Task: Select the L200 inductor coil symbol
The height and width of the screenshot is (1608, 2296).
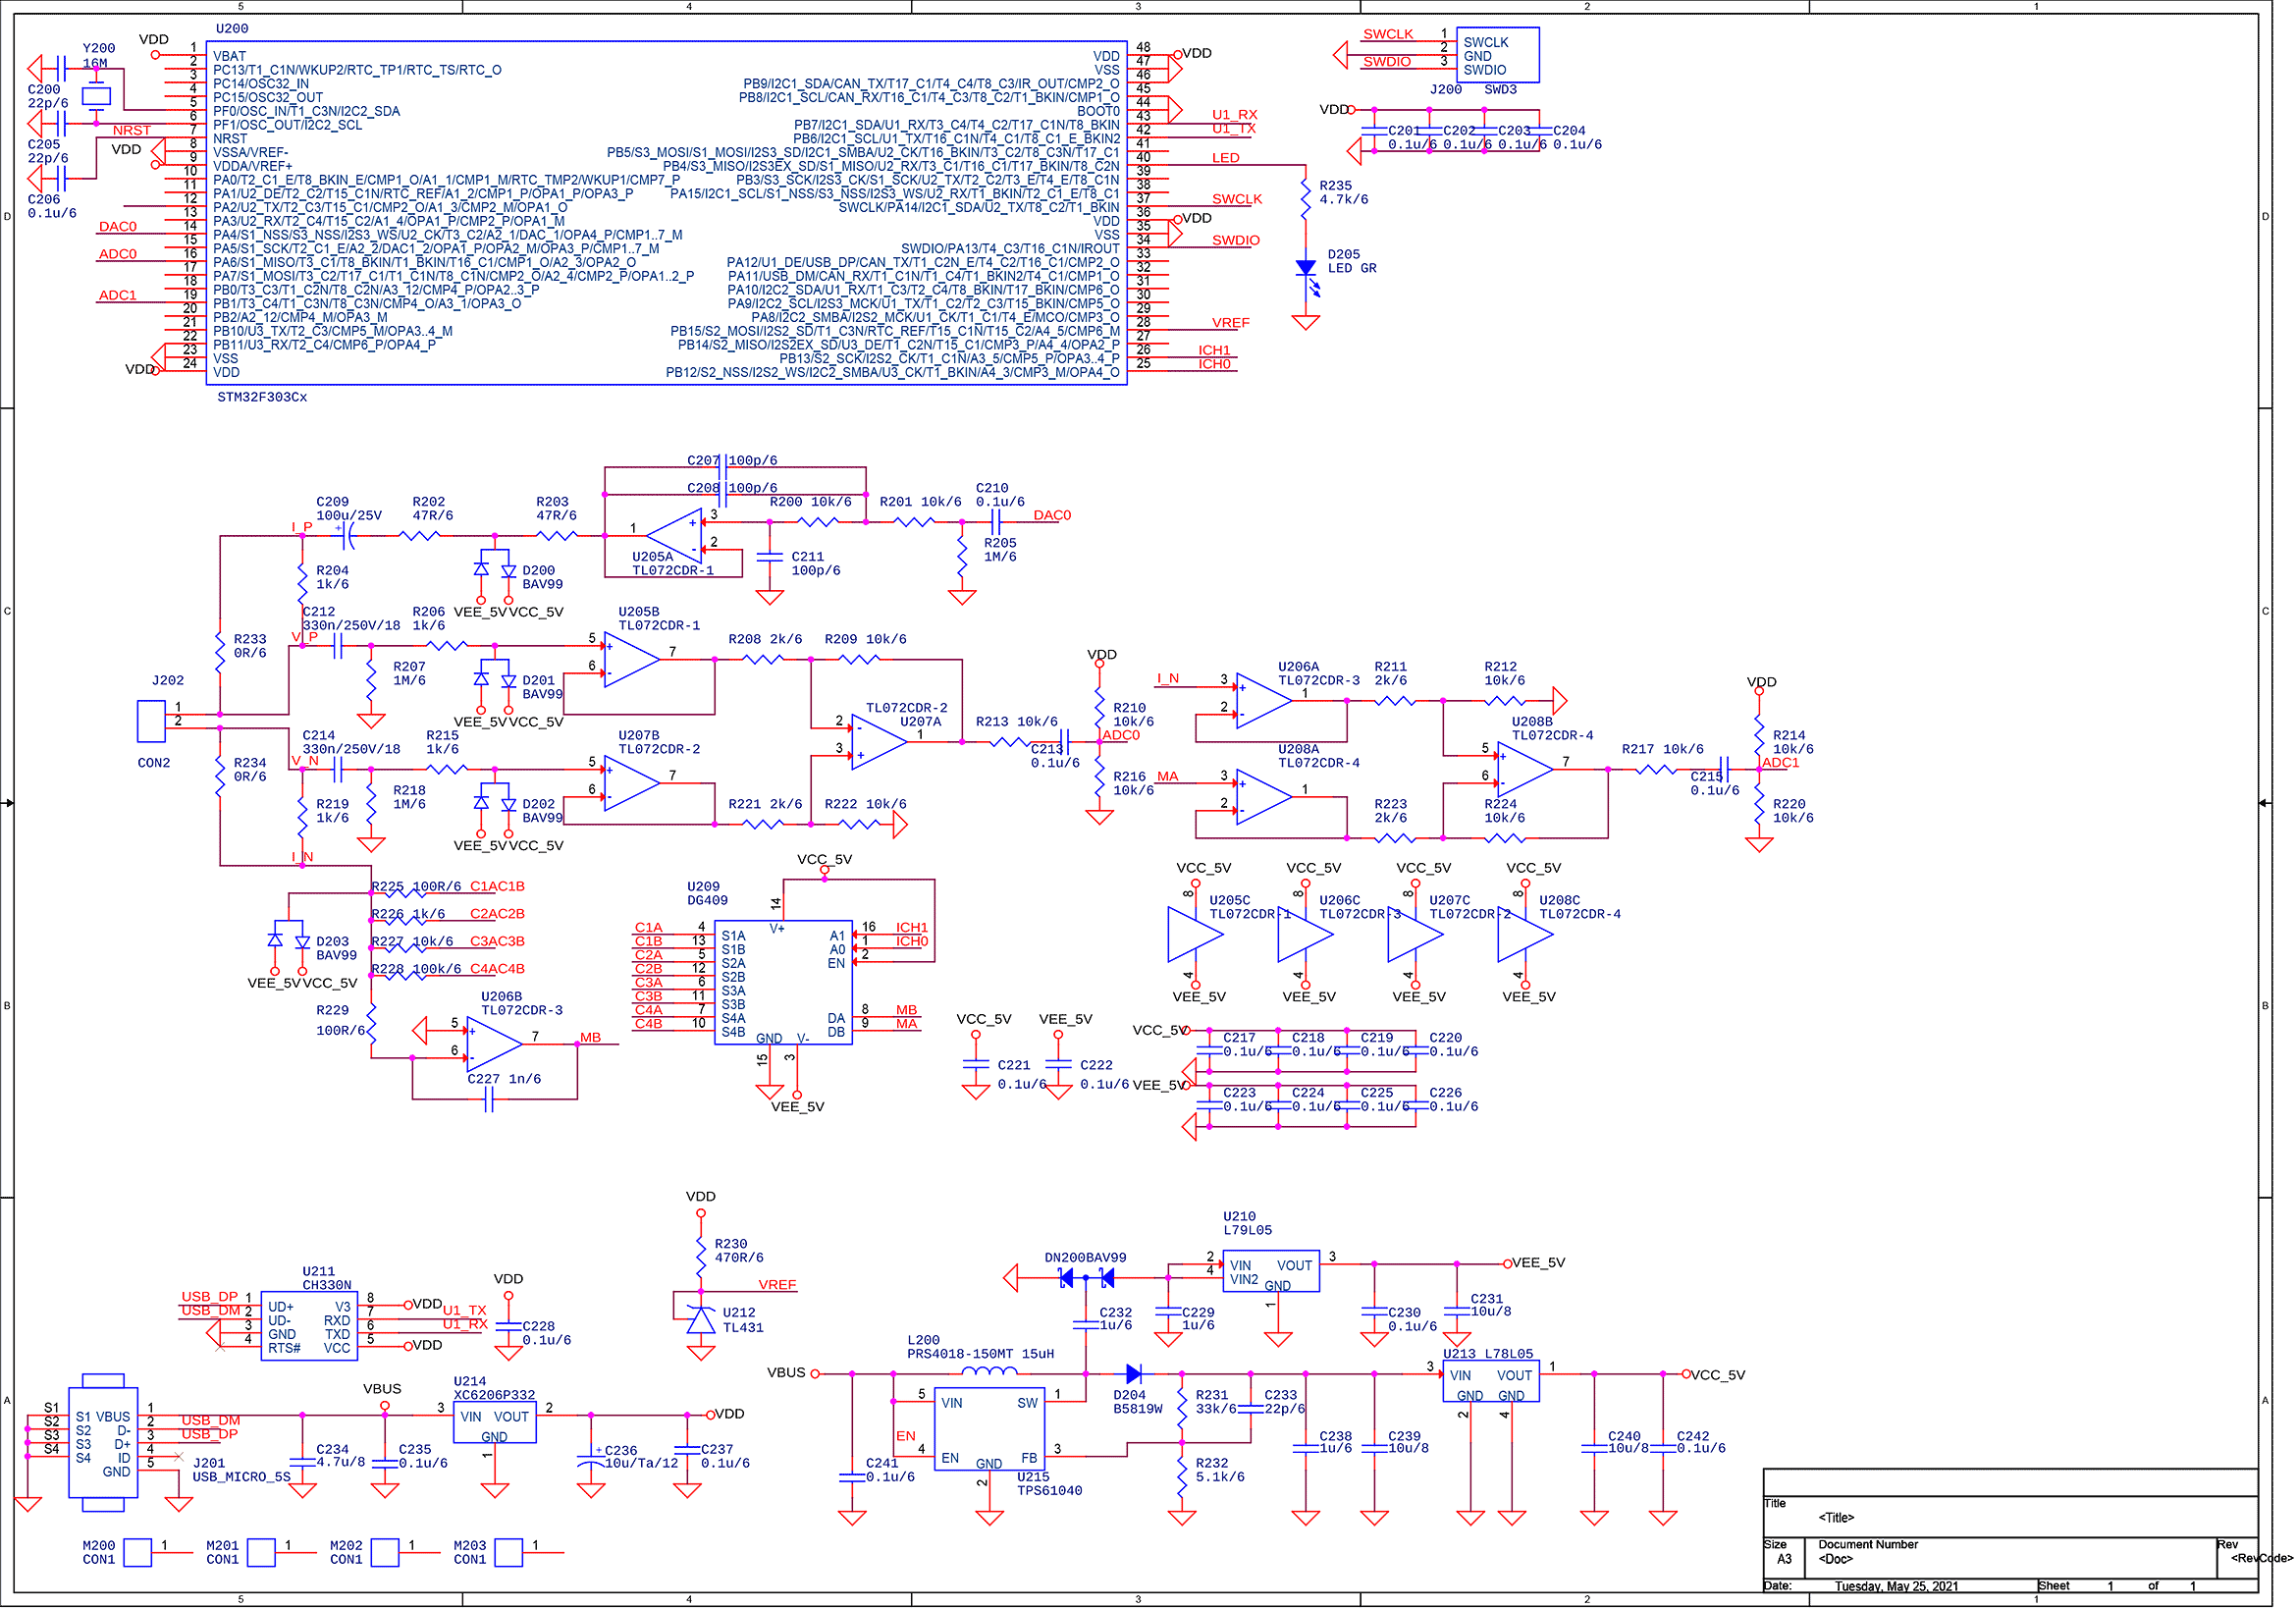Action: (988, 1371)
